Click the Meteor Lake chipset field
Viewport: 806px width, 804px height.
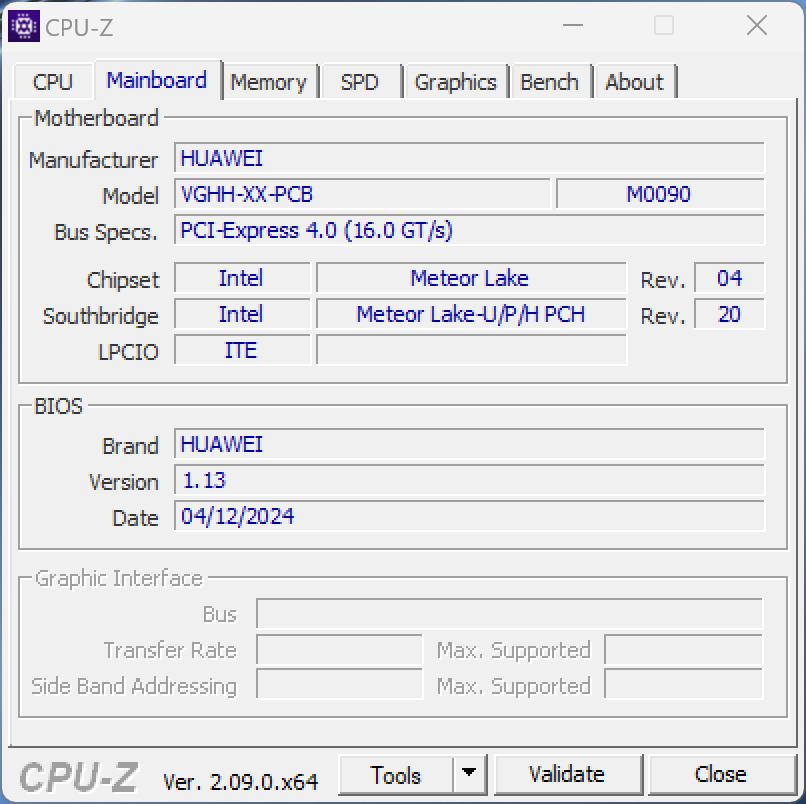tap(471, 278)
